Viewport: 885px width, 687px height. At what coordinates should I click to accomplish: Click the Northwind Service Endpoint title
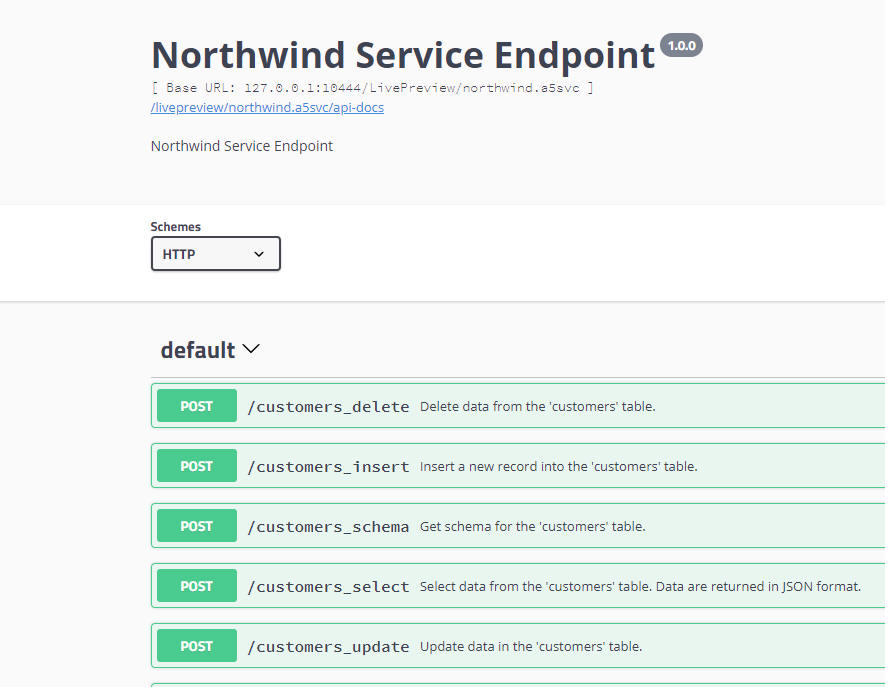coord(403,55)
